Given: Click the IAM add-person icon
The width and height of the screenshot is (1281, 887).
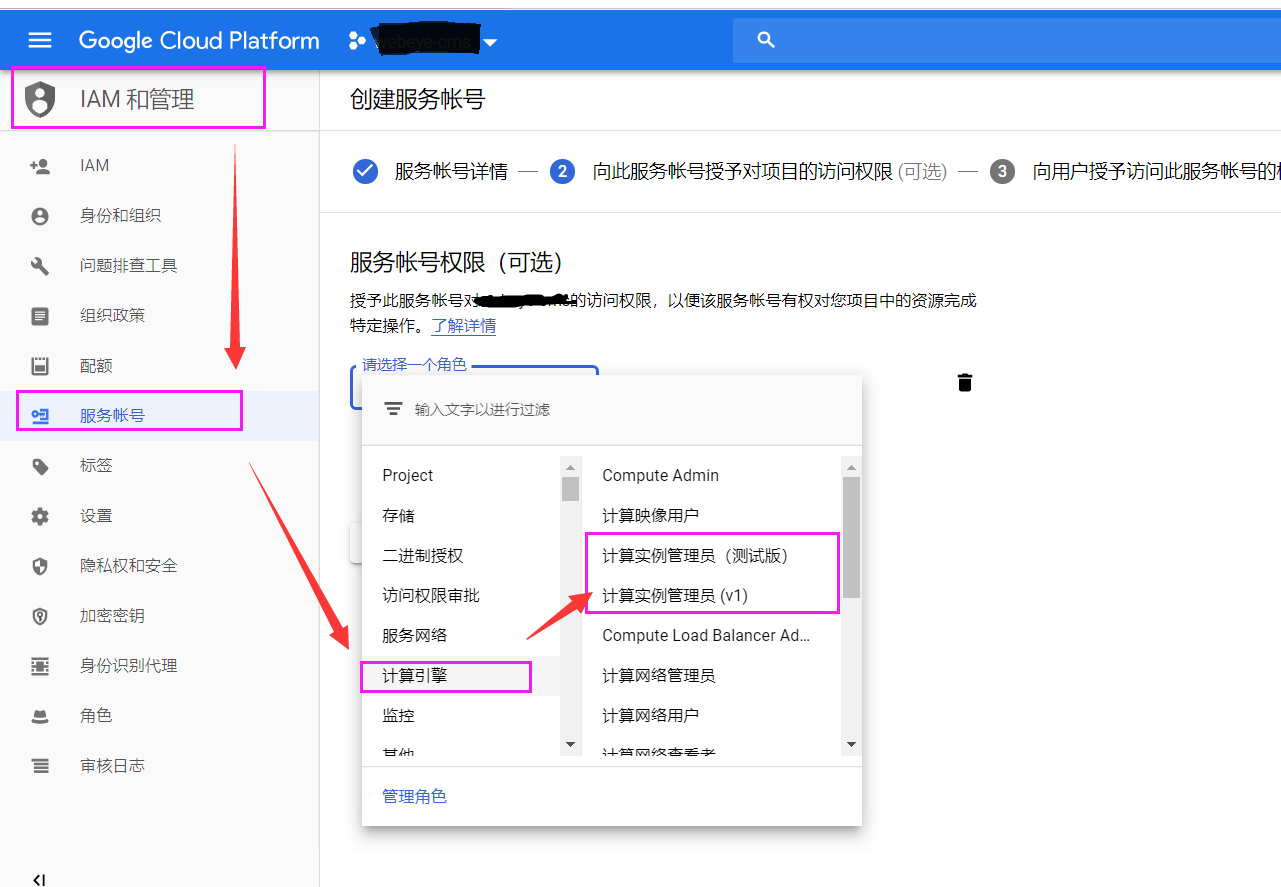Looking at the screenshot, I should point(40,166).
